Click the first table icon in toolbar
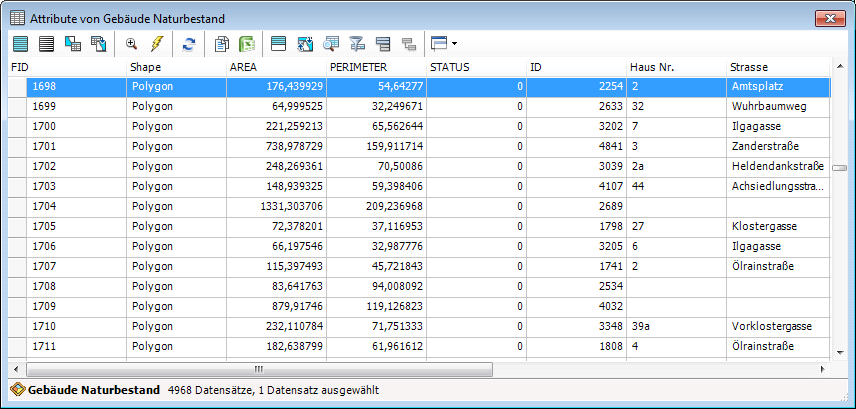The height and width of the screenshot is (409, 856). [x=21, y=44]
